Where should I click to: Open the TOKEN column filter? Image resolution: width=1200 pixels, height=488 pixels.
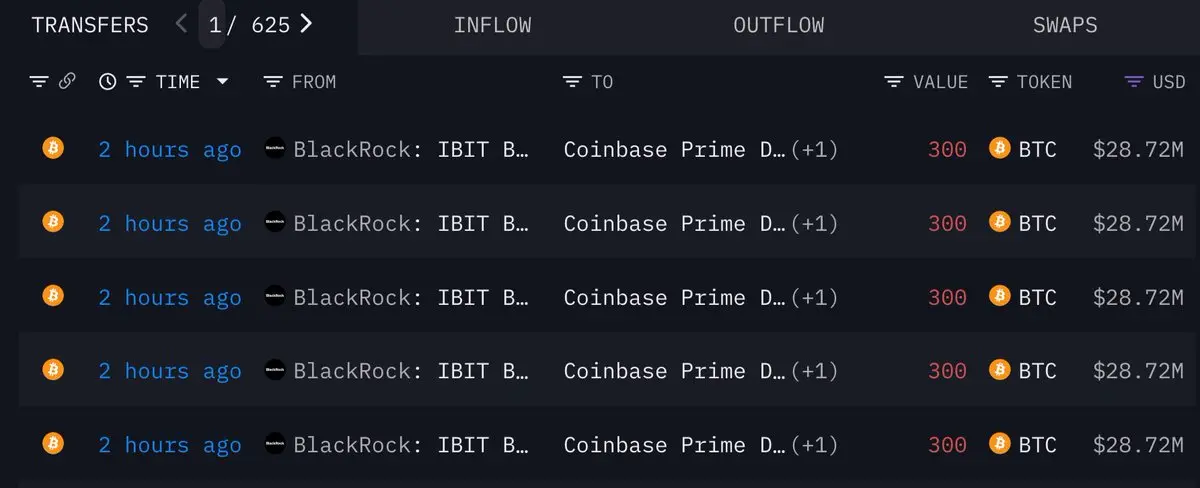[998, 82]
